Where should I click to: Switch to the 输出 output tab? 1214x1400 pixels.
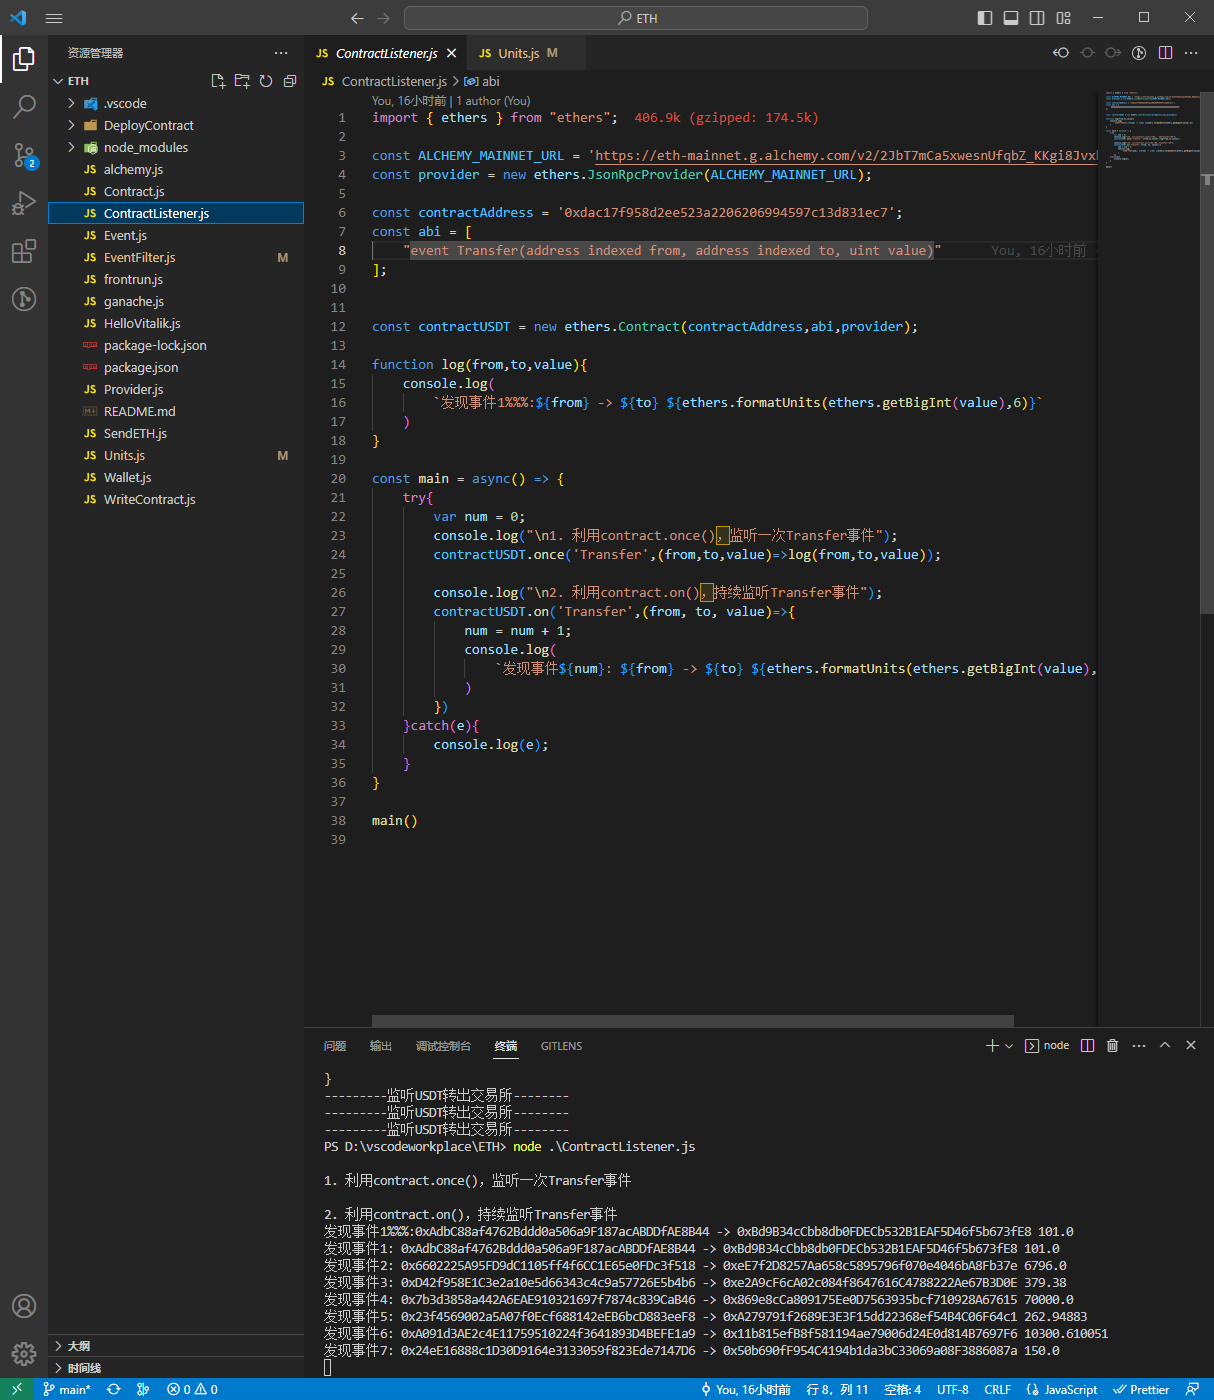tap(381, 1046)
